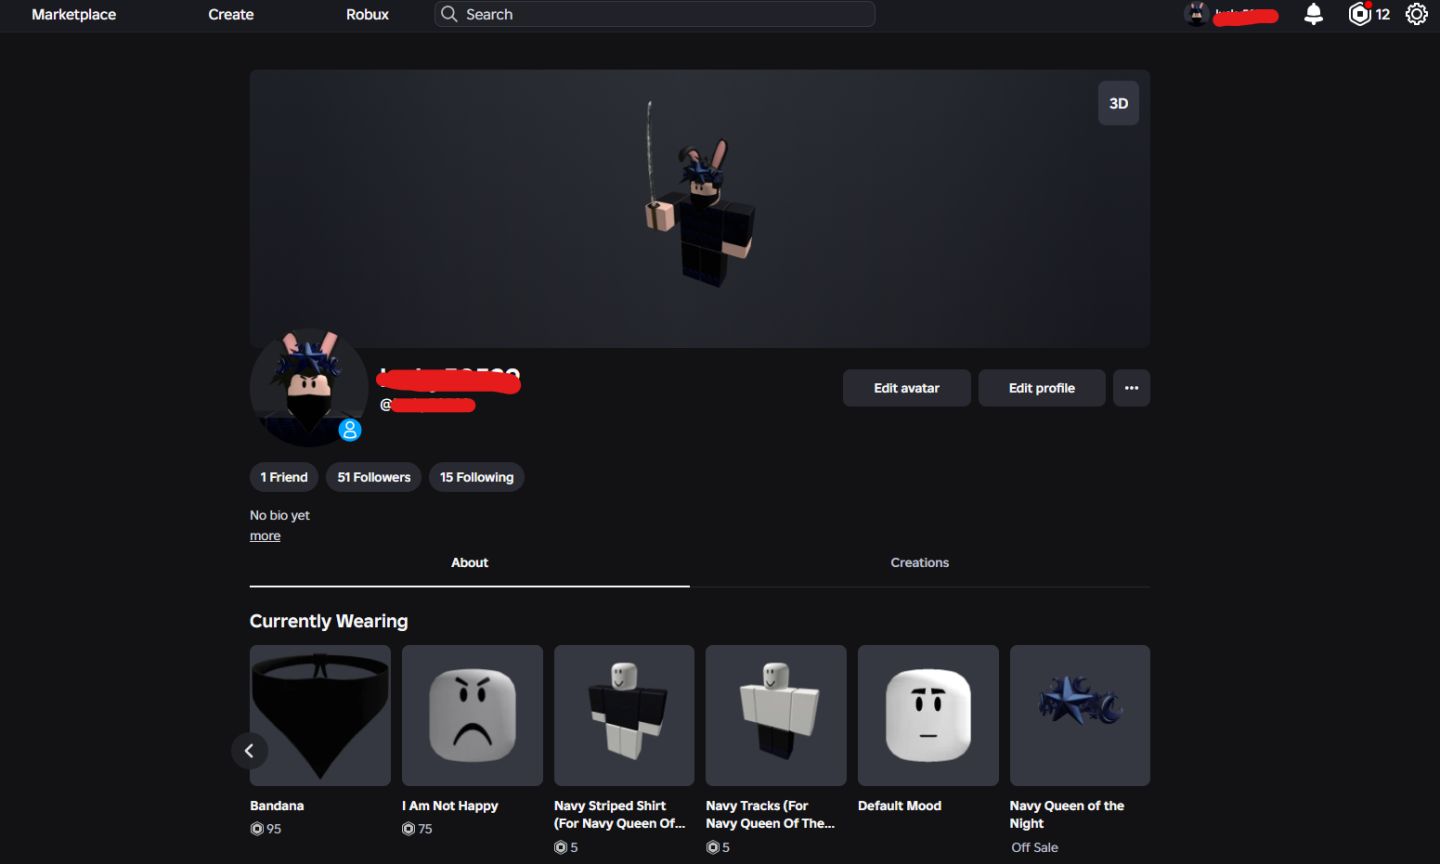Open the Navy Tracks pants thumbnail

pos(776,715)
